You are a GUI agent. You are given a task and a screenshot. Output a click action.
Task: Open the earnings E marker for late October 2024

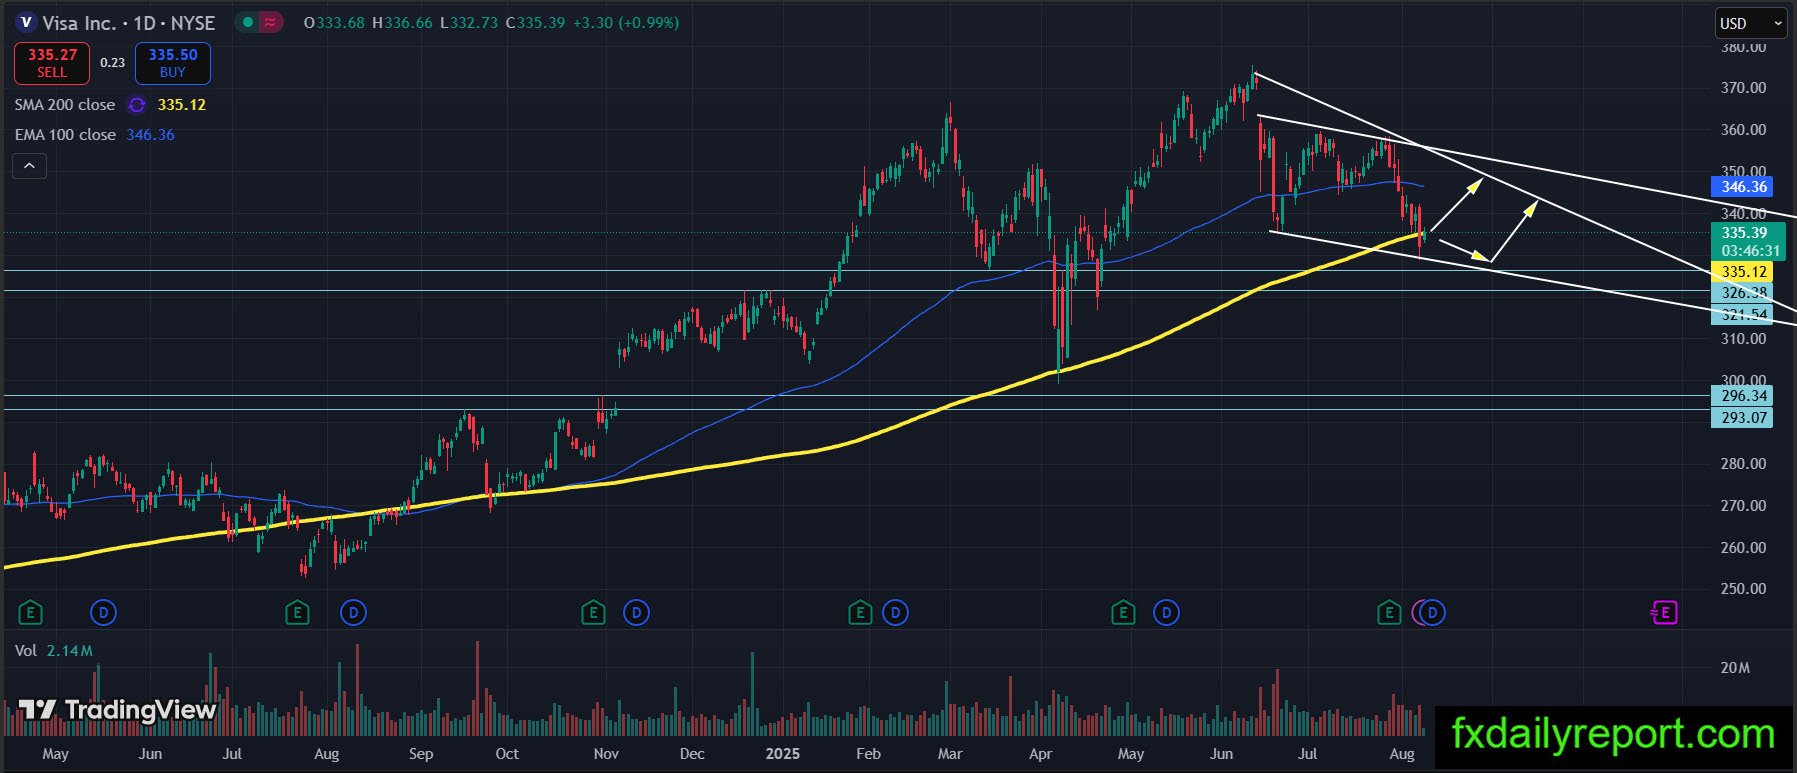(x=593, y=612)
